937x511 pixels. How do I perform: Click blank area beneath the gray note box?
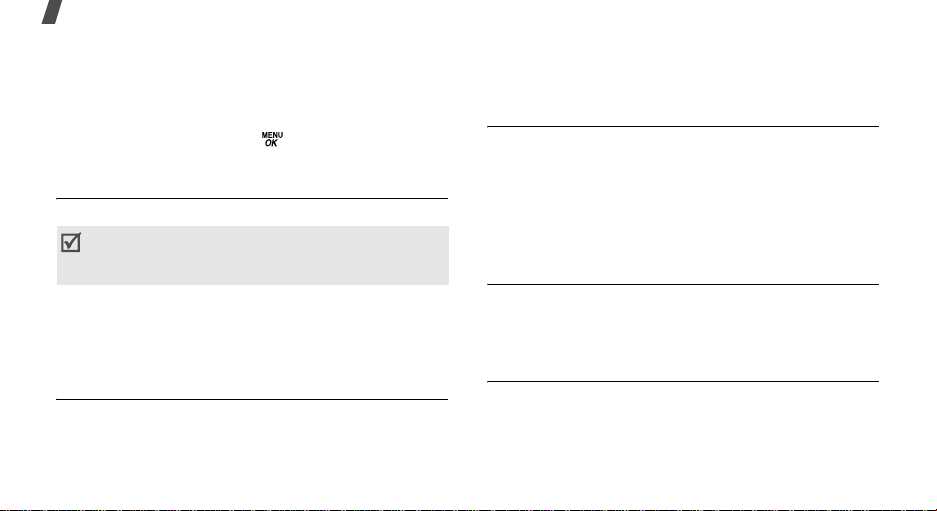click(x=252, y=341)
